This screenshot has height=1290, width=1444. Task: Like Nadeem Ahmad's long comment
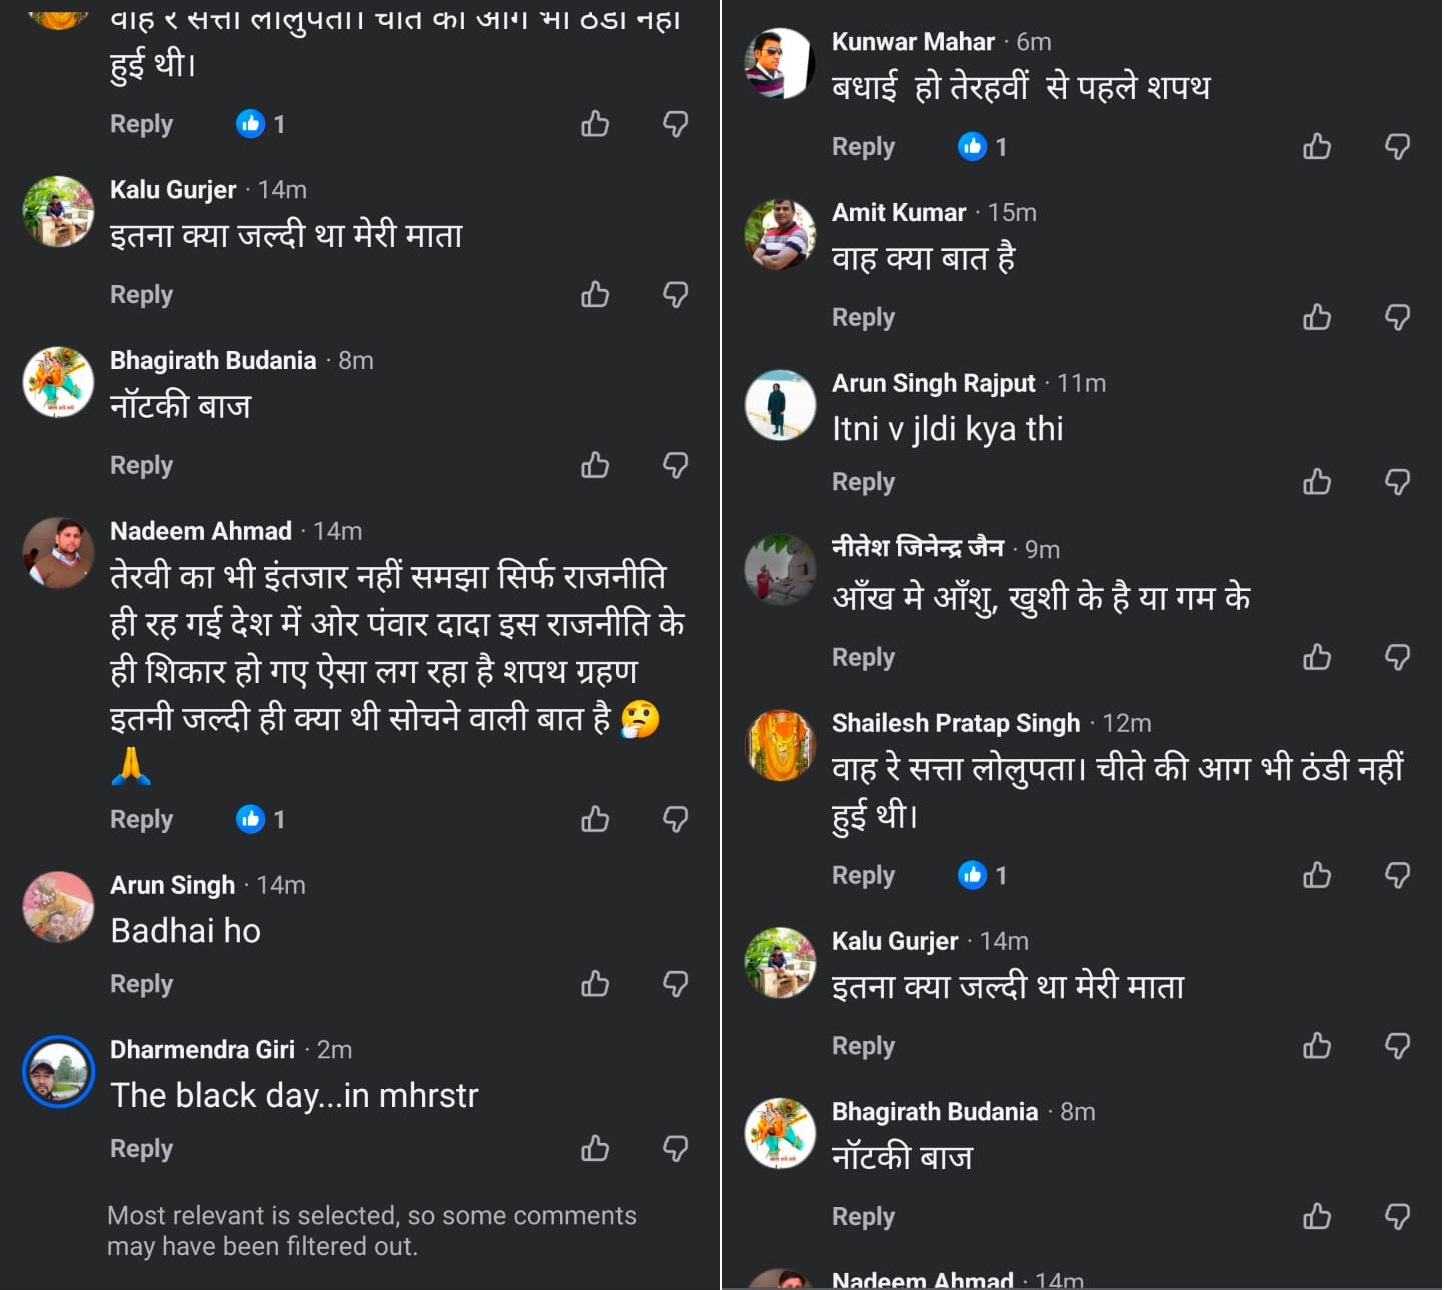(x=595, y=819)
